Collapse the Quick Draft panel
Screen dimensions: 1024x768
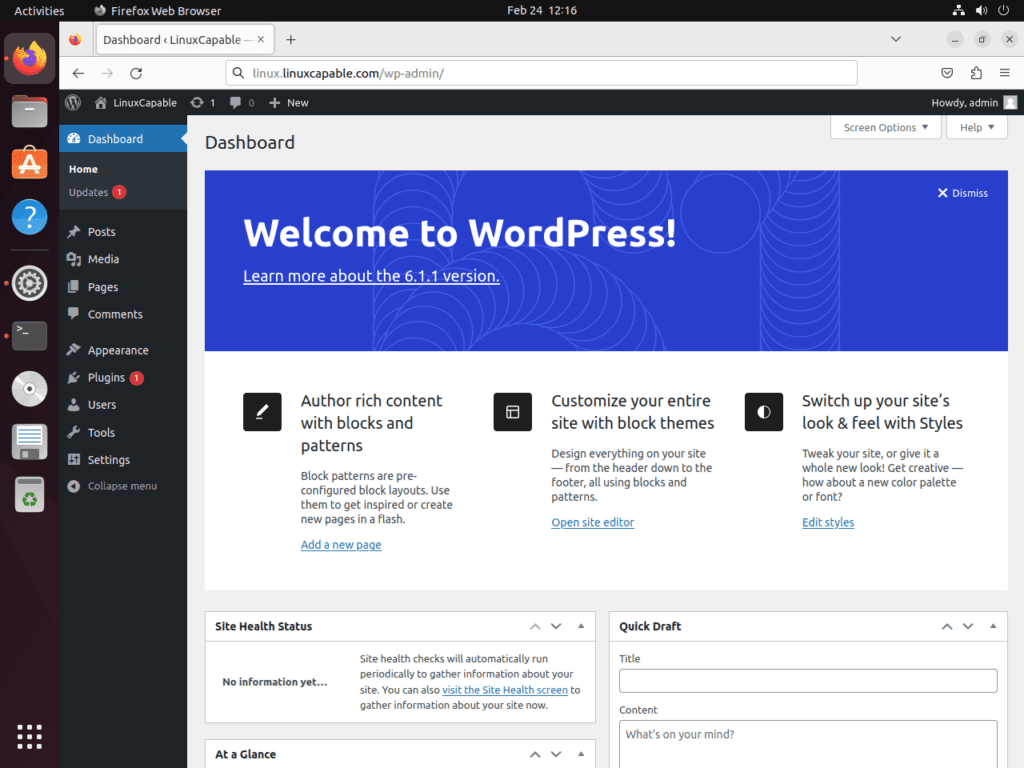click(993, 626)
